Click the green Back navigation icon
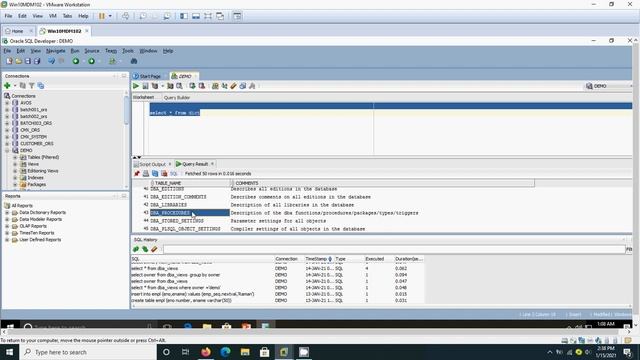Viewport: 640px width, 360px height. (x=76, y=61)
